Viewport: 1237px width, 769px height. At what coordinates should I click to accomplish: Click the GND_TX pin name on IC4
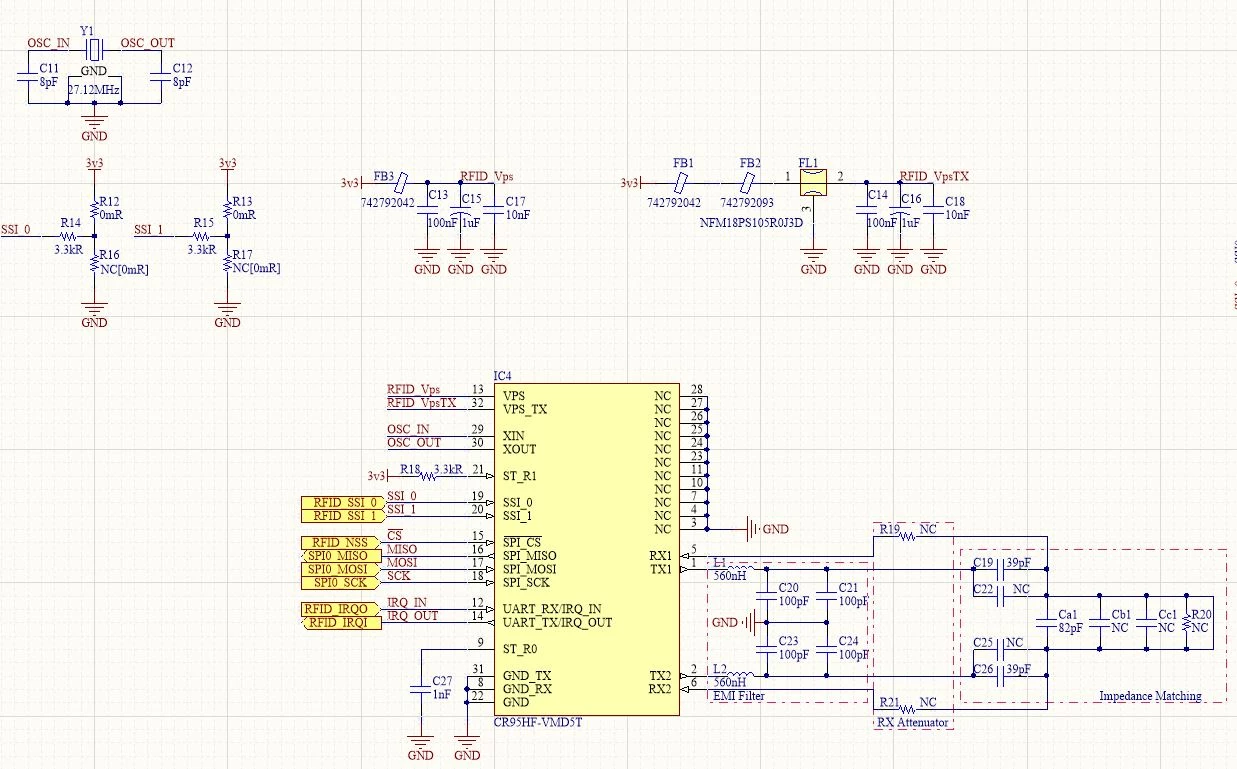527,675
